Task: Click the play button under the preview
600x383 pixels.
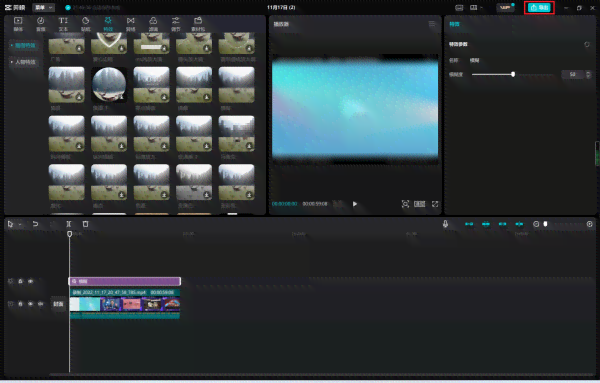Action: 355,204
